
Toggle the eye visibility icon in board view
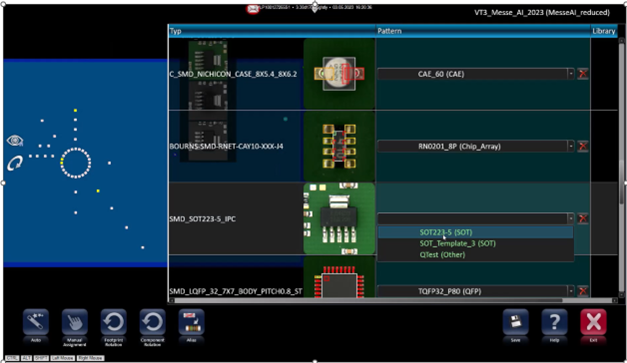tap(15, 140)
